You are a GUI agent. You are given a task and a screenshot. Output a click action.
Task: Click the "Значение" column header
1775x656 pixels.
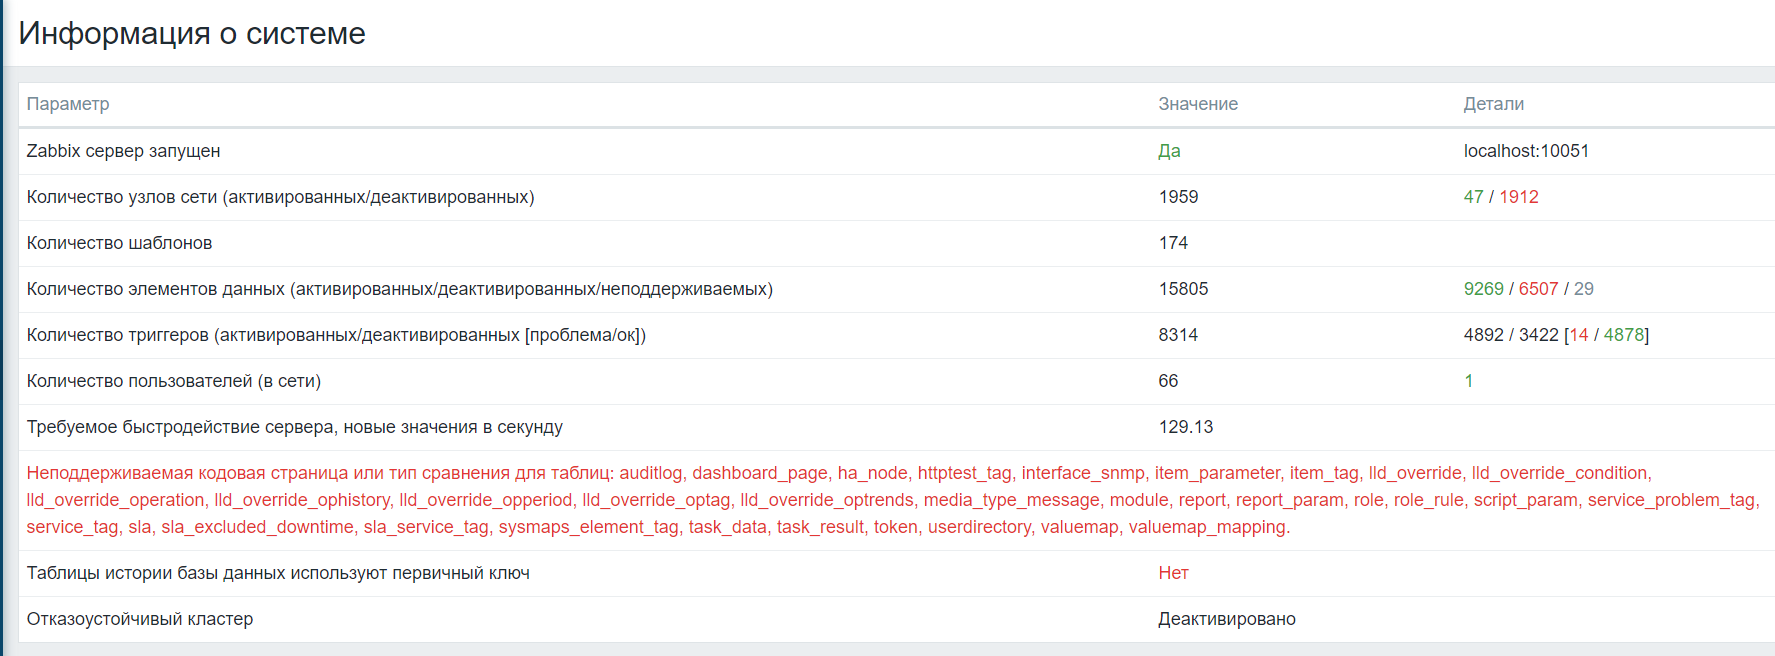tap(1198, 104)
